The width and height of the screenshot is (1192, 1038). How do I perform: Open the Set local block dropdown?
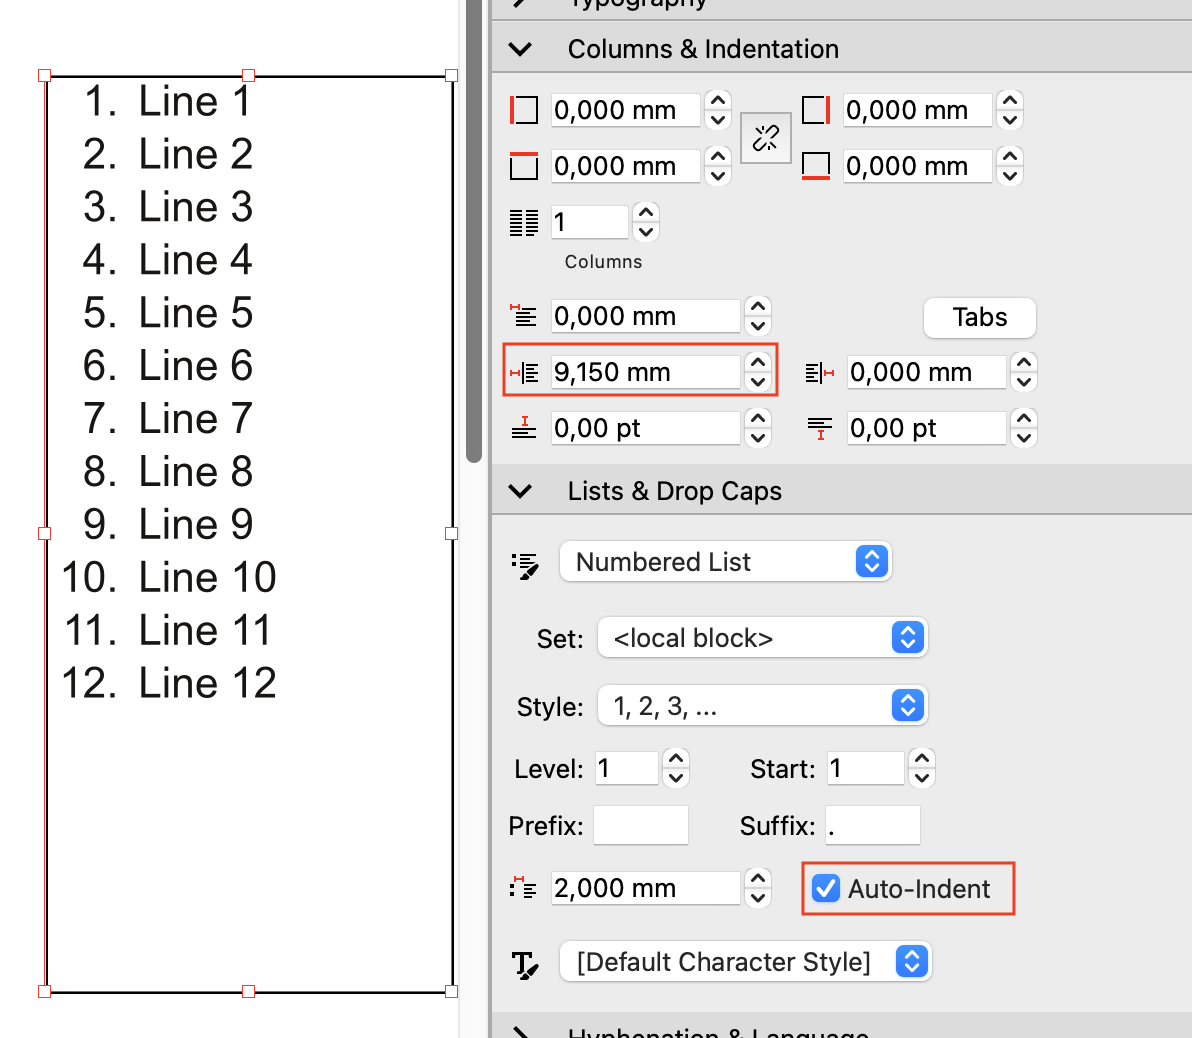tap(762, 638)
